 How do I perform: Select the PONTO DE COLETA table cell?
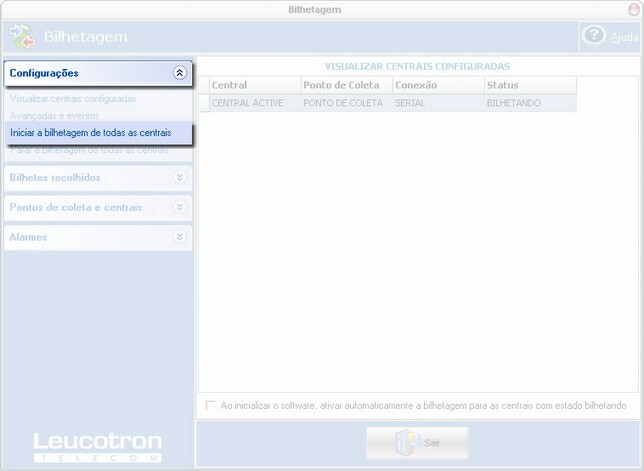tap(347, 103)
